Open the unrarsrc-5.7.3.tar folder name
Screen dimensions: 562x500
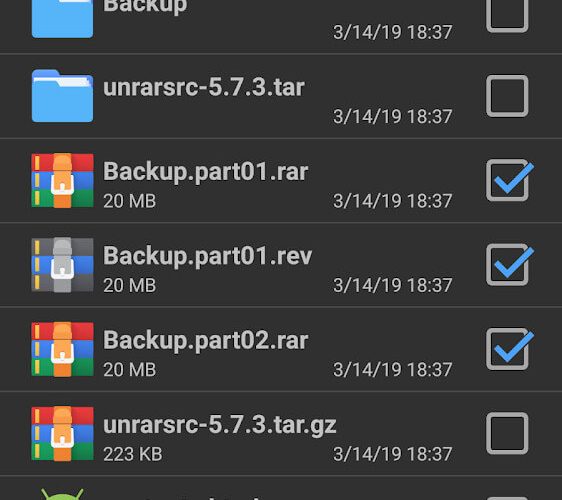pos(204,87)
